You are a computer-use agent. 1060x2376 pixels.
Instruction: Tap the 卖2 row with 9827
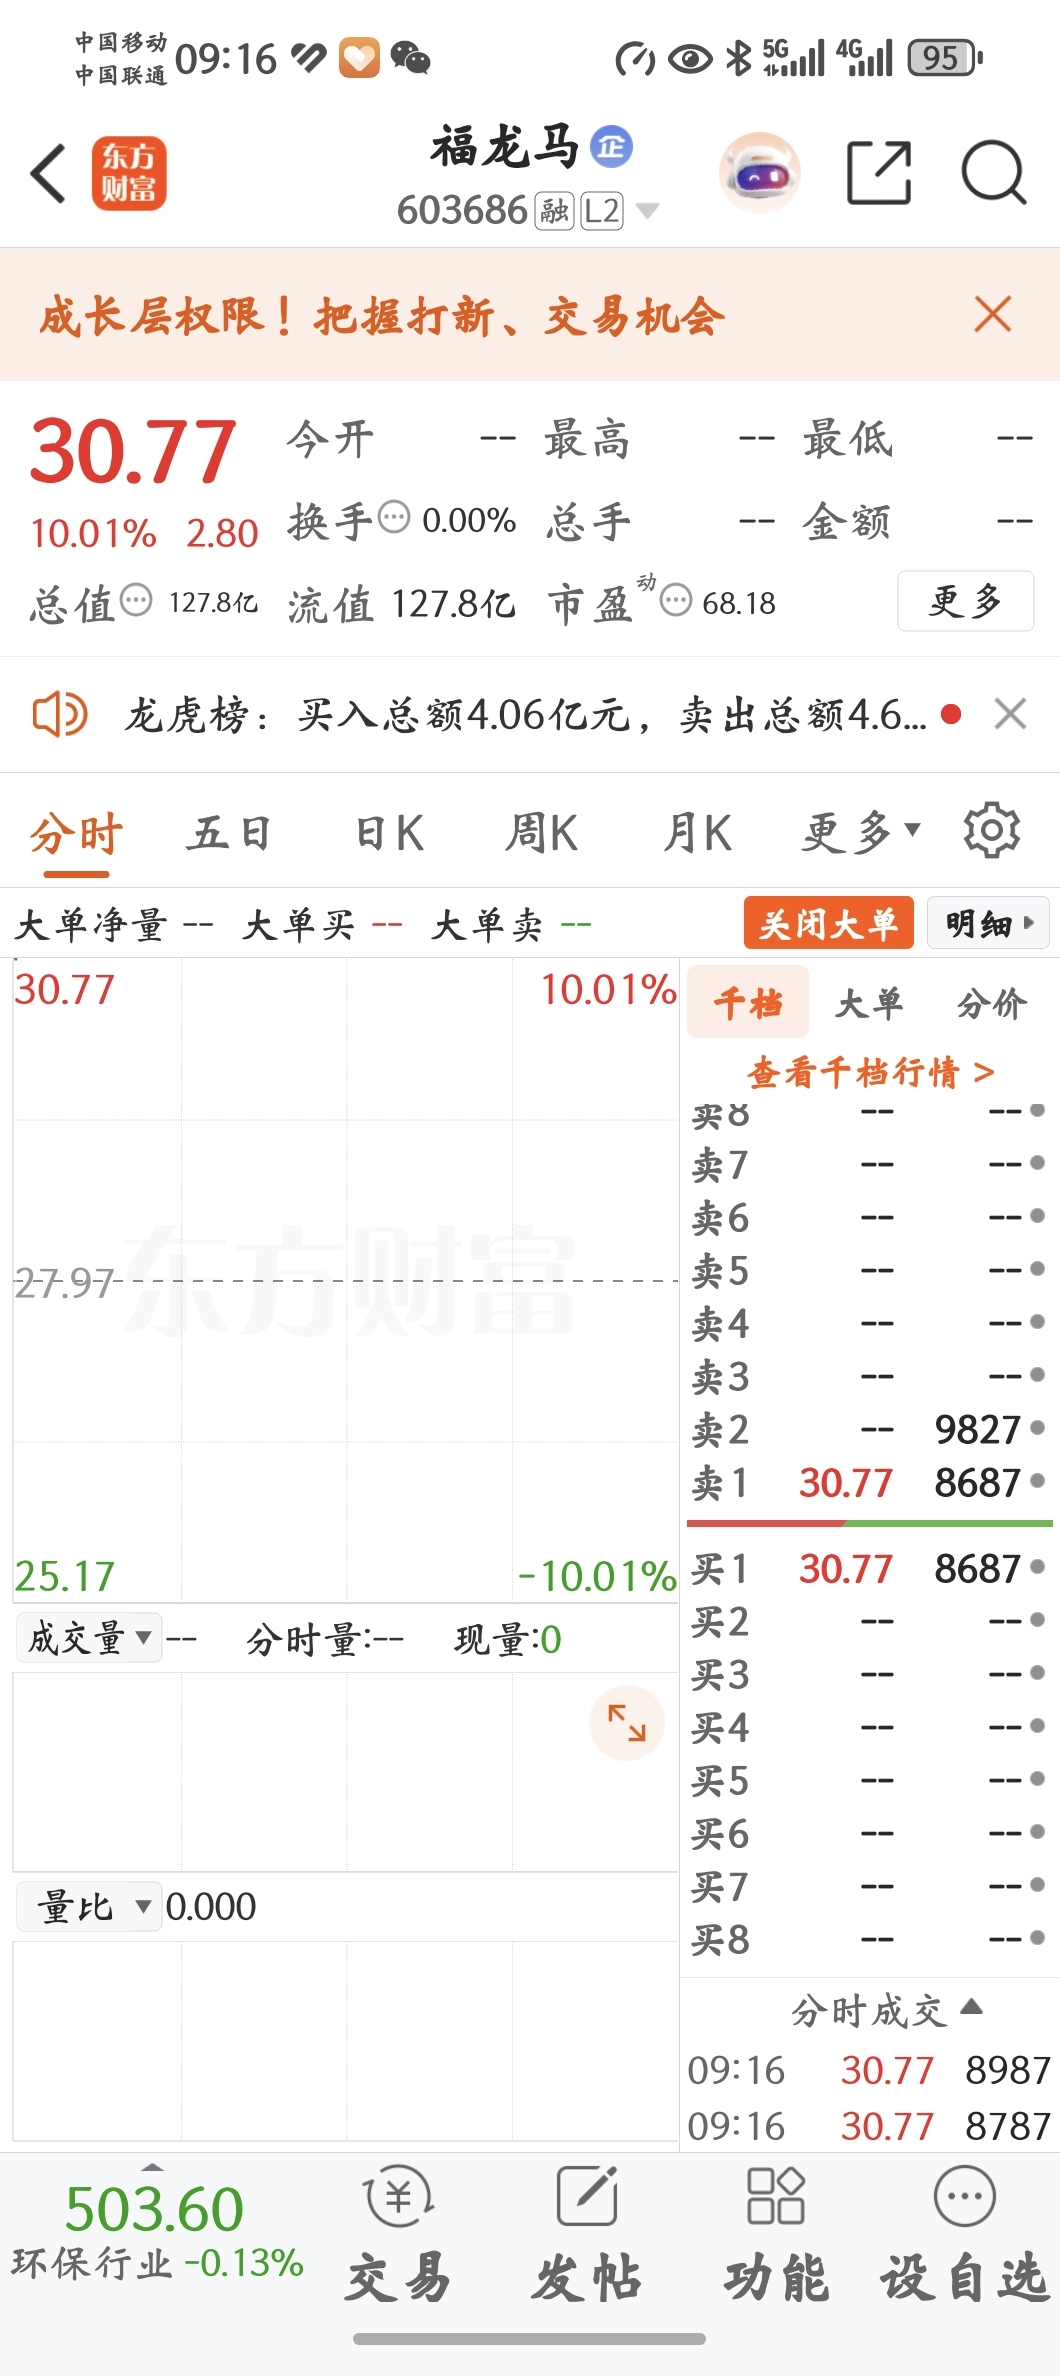coord(868,1429)
